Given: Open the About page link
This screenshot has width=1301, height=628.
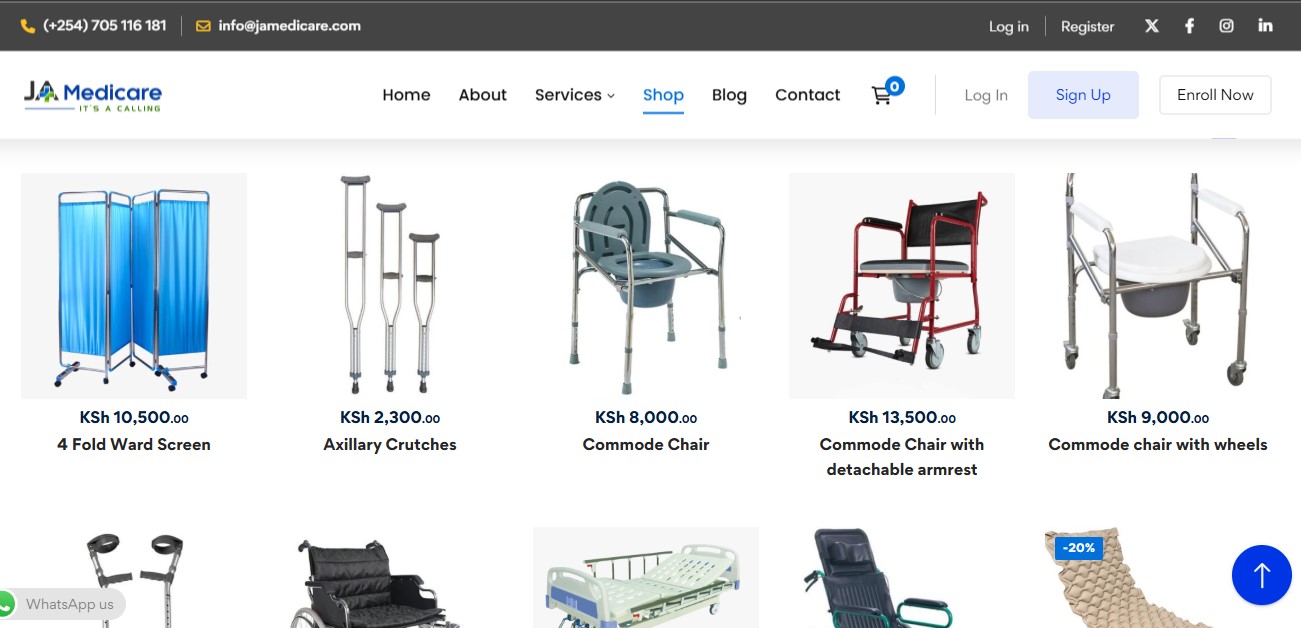Looking at the screenshot, I should tap(482, 95).
